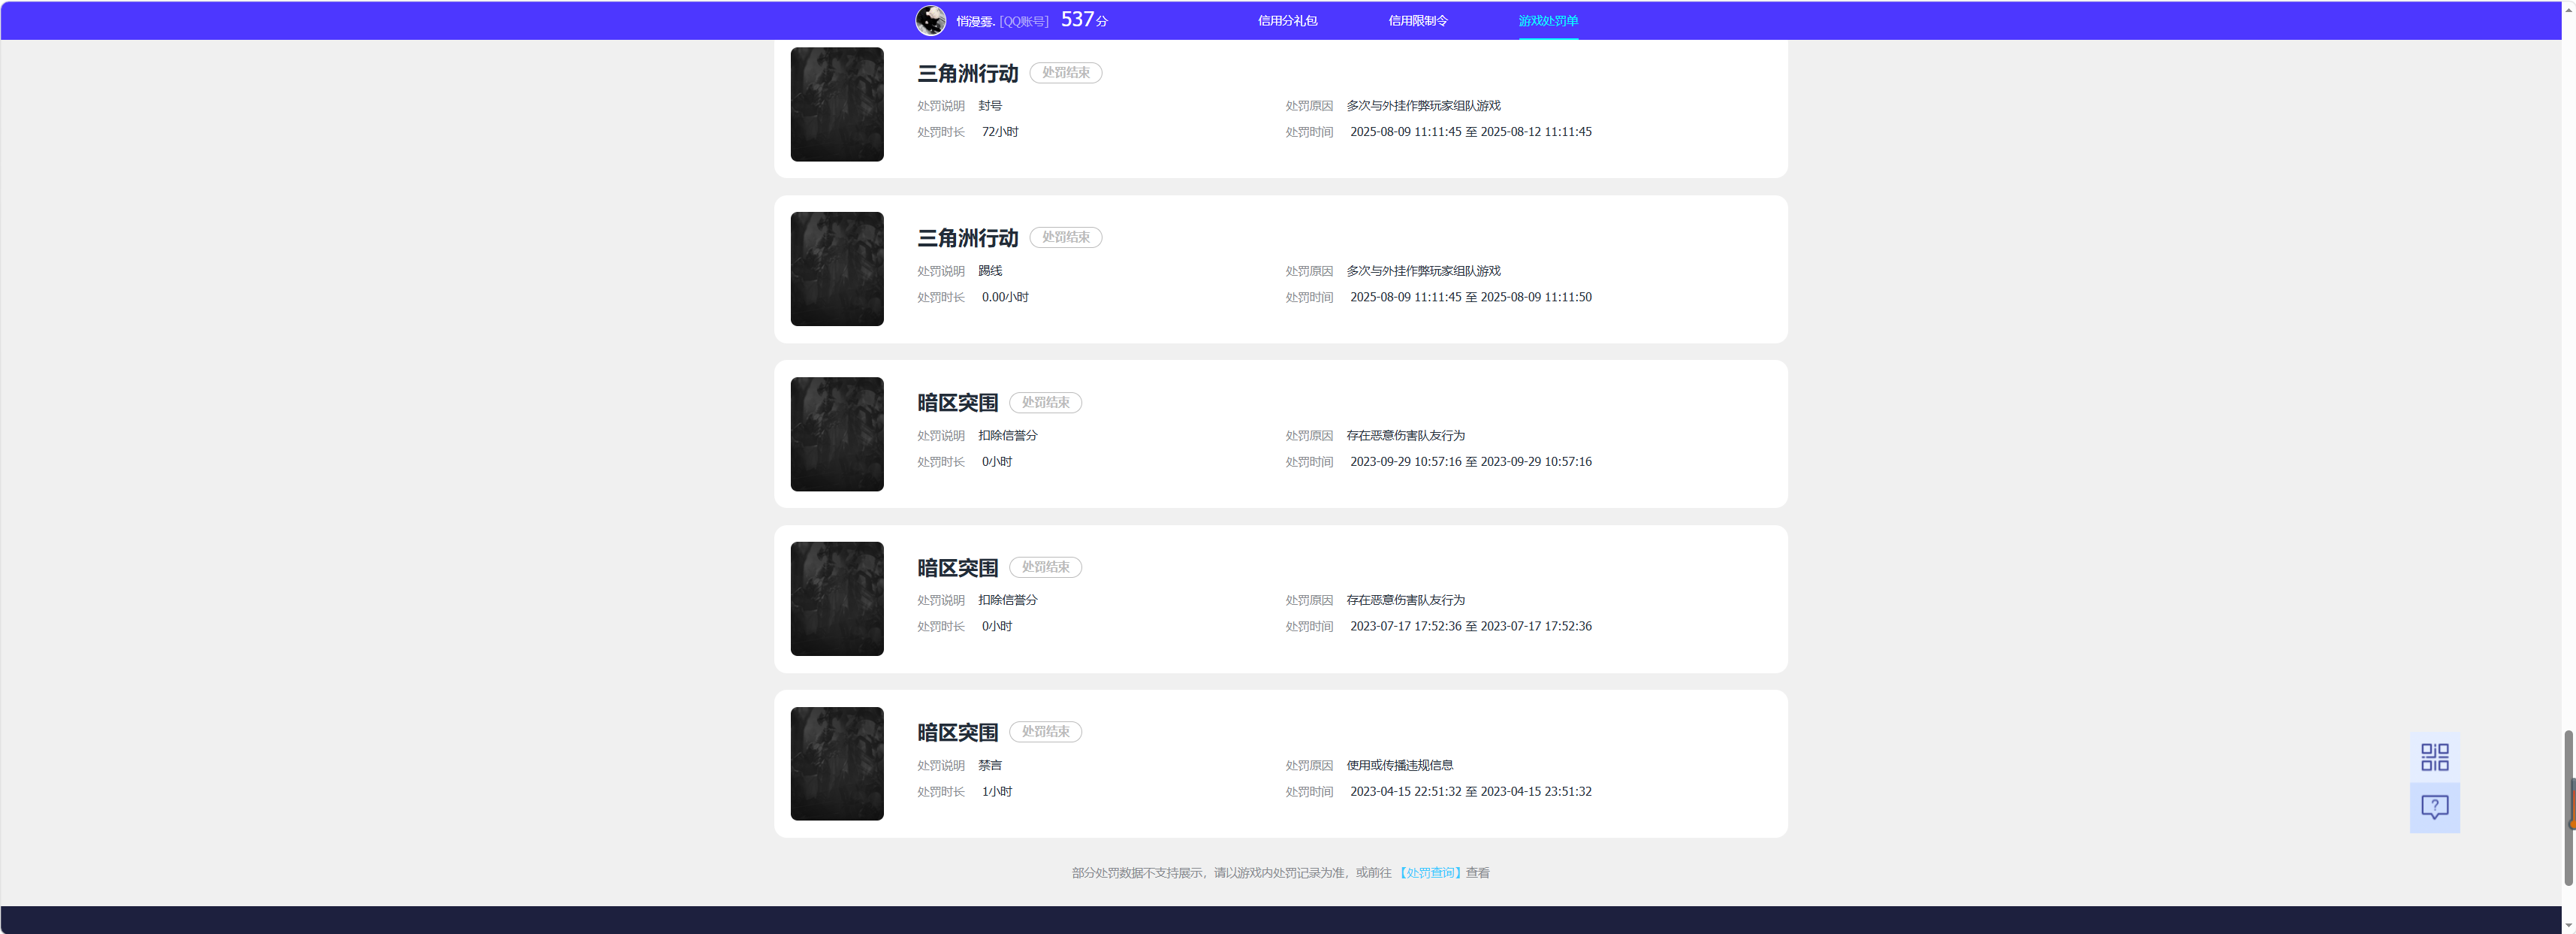Click the 537分 credit score
2576x934 pixels.
click(1084, 19)
